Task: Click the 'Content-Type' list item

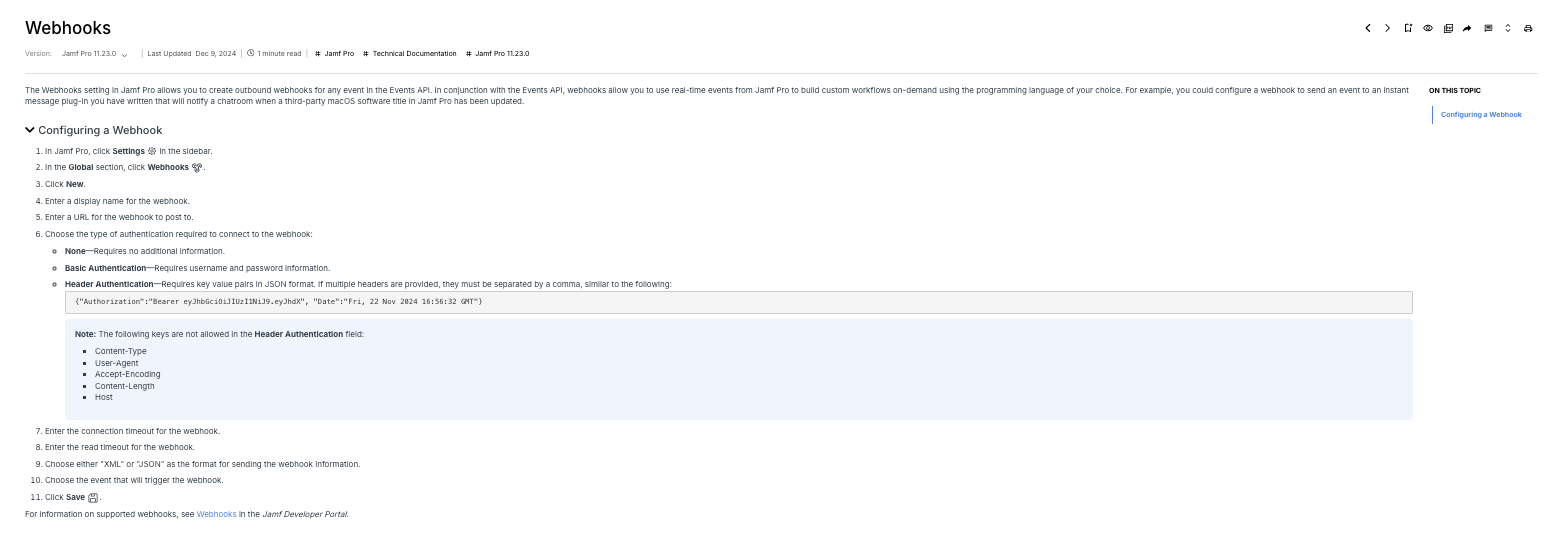Action: [x=120, y=351]
